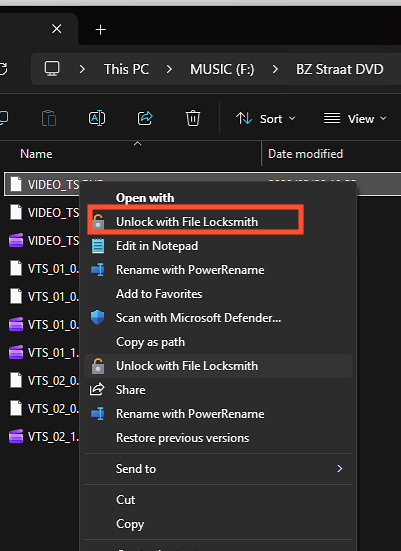Close the current File Explorer tab
Viewport: 401px width, 551px height.
tap(57, 29)
